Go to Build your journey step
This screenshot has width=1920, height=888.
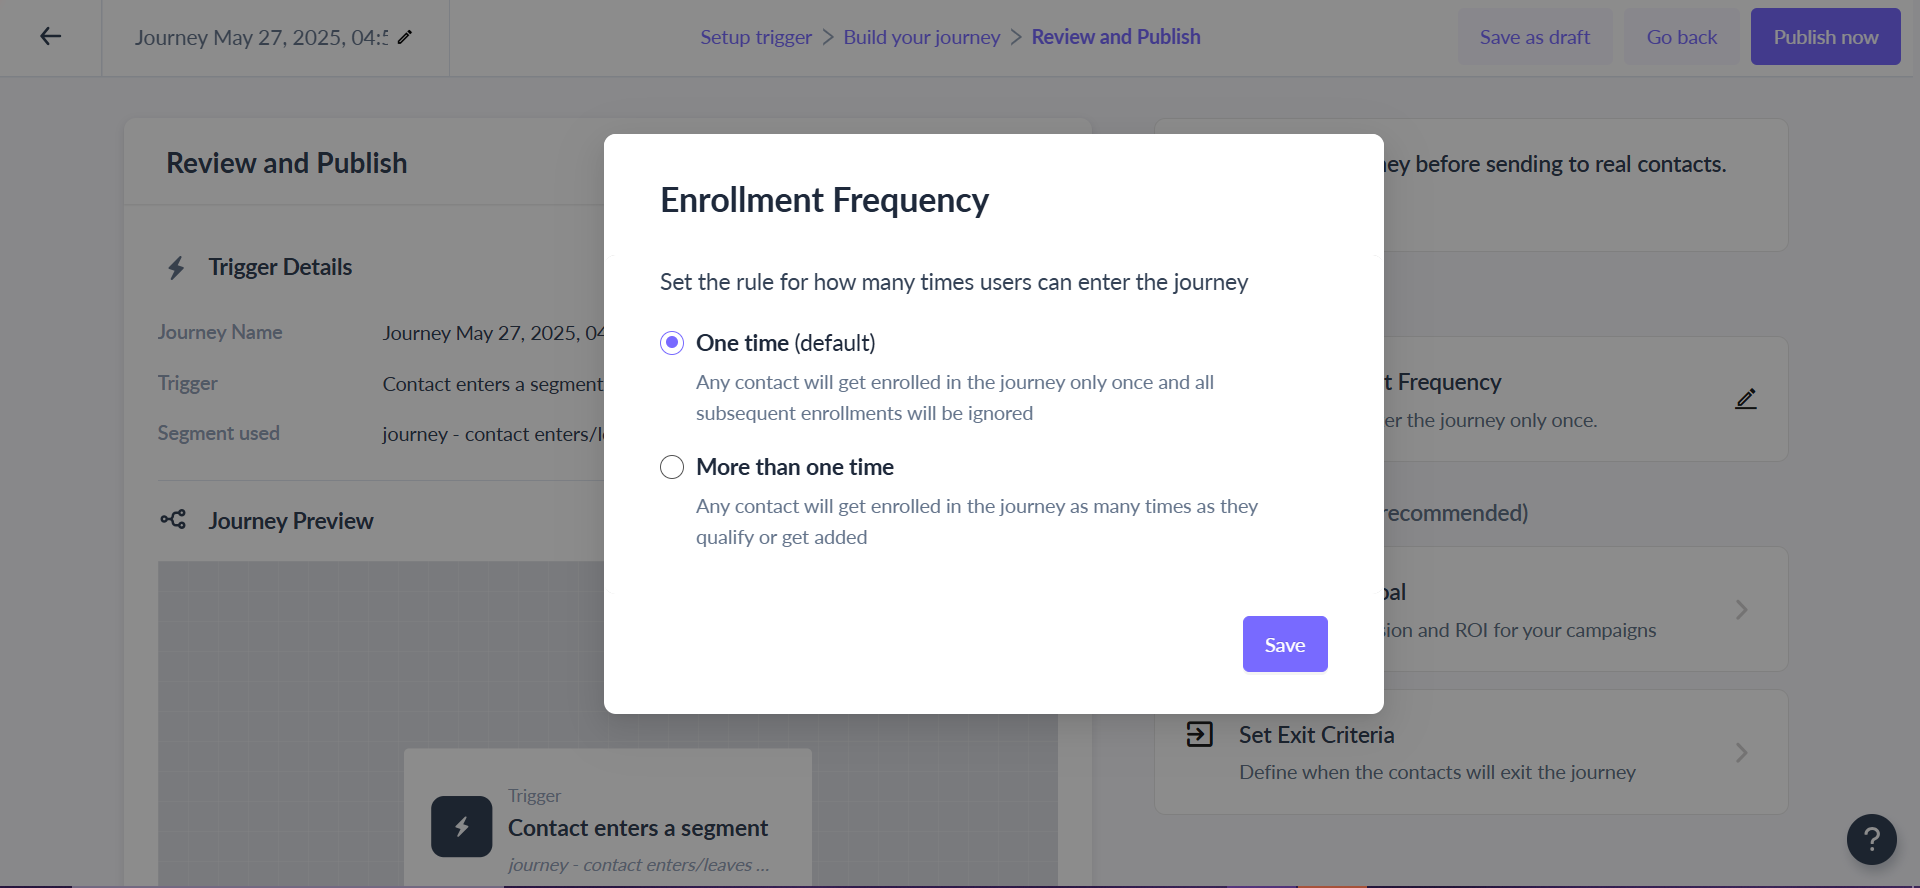point(921,37)
